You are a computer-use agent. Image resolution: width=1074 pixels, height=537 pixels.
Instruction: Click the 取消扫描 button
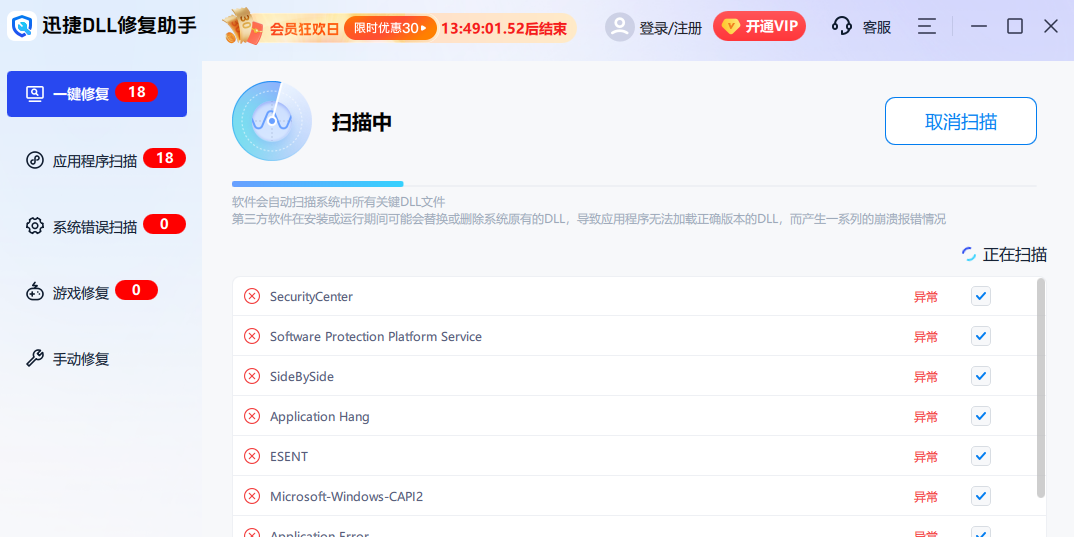[960, 121]
